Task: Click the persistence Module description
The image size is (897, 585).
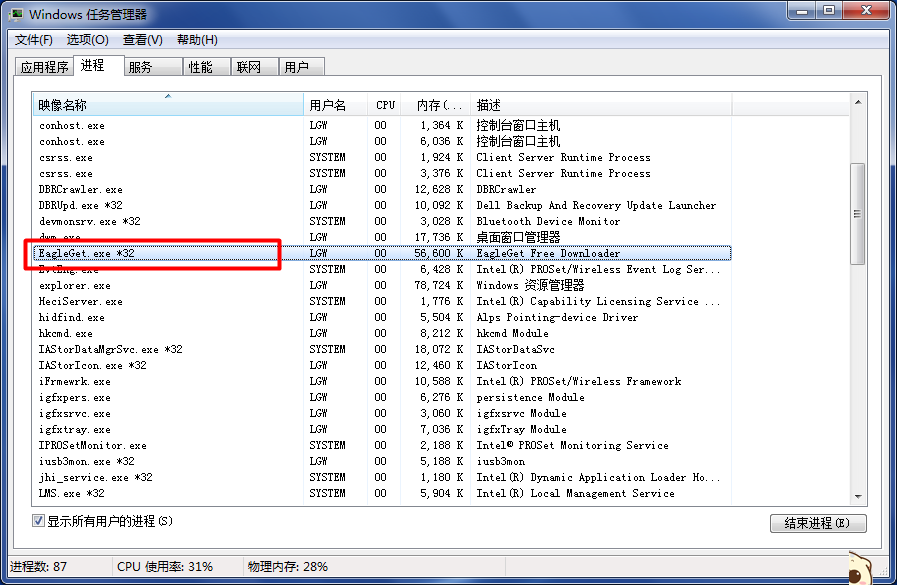Action: tap(530, 397)
